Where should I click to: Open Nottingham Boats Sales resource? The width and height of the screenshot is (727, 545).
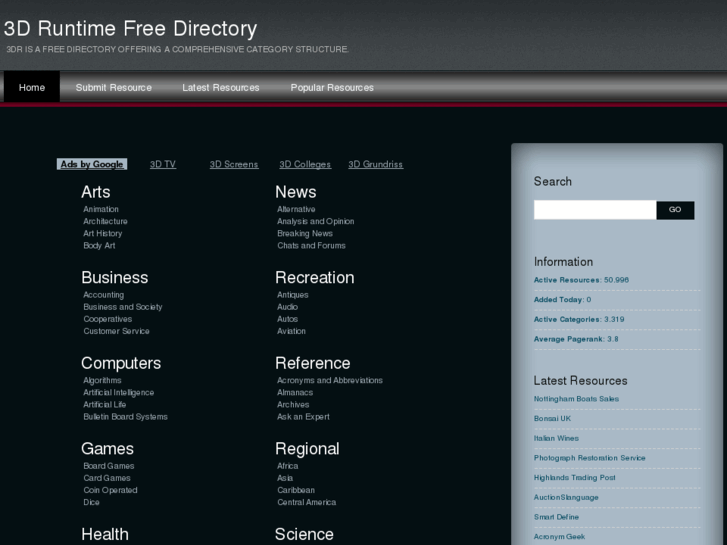(576, 399)
